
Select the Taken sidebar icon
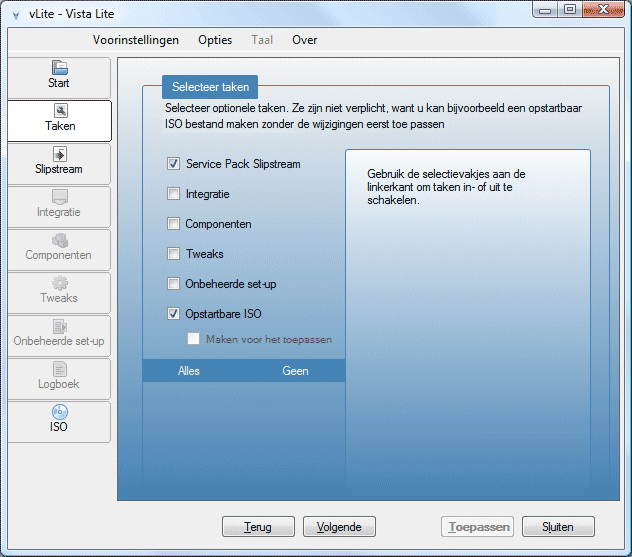coord(60,110)
